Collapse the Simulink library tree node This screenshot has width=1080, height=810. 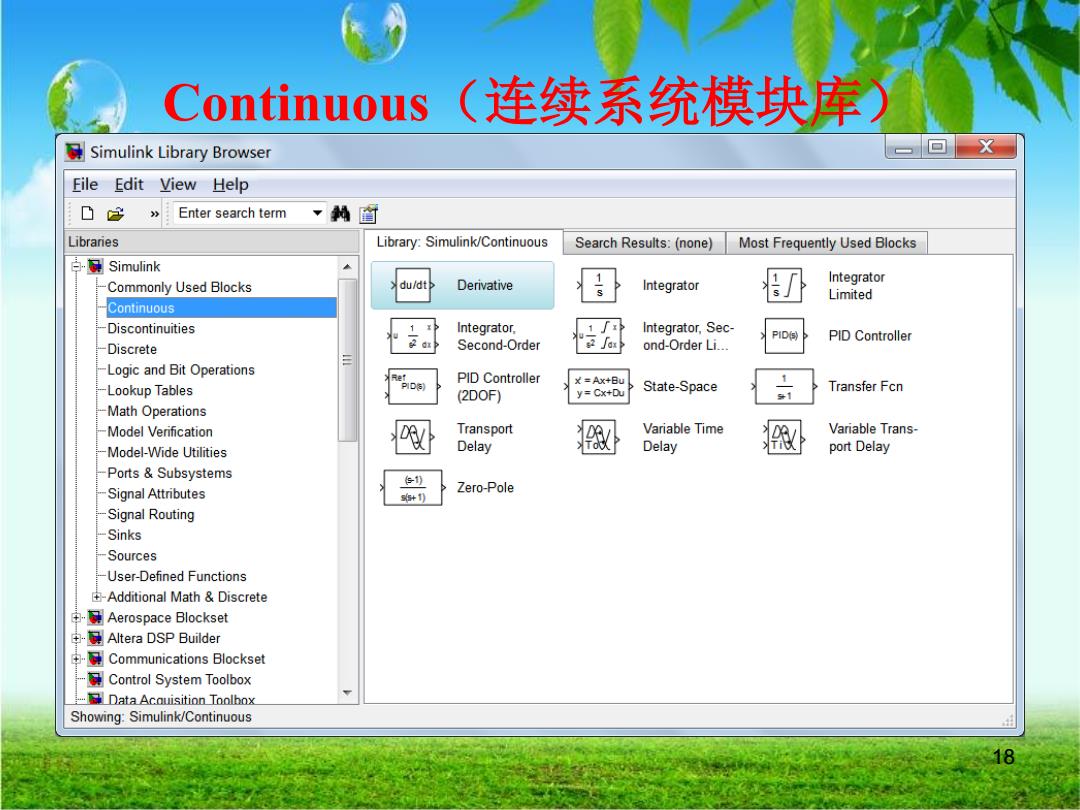(x=77, y=266)
